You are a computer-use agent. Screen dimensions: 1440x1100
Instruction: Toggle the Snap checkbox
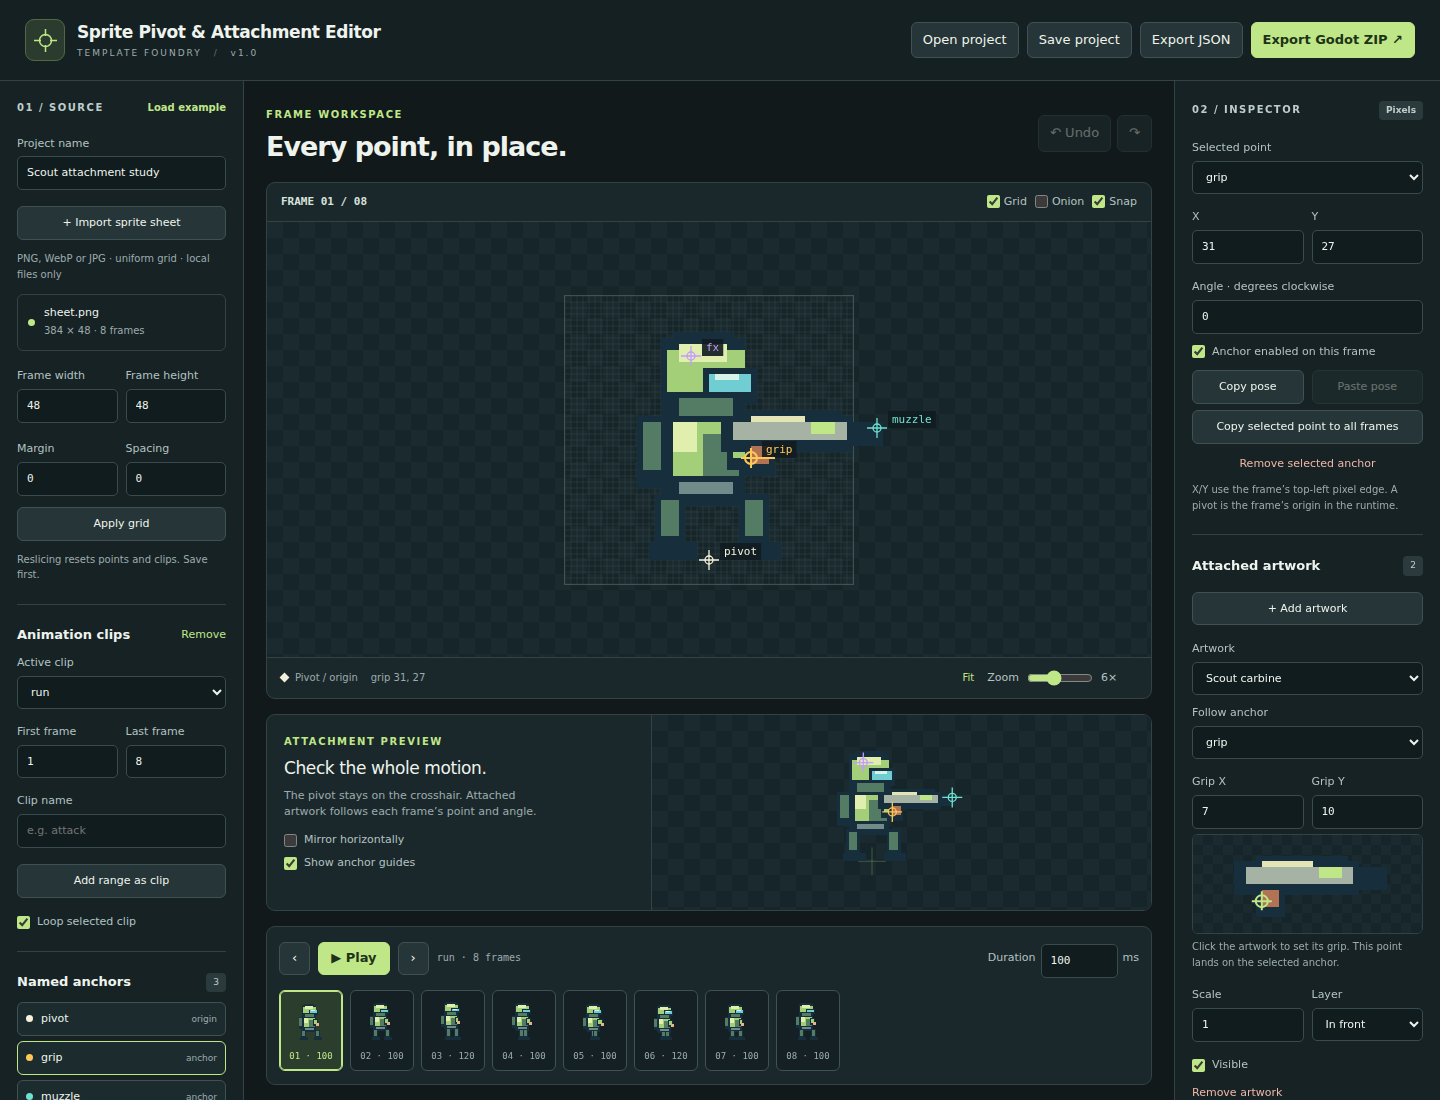(x=1098, y=201)
